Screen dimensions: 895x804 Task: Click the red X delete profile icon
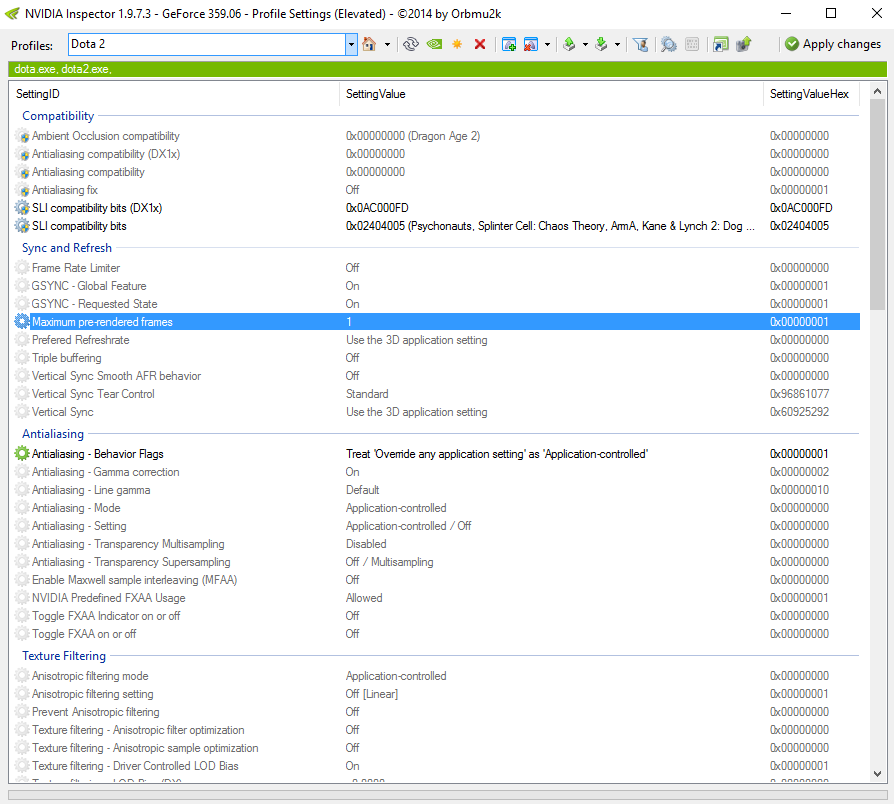pyautogui.click(x=480, y=44)
